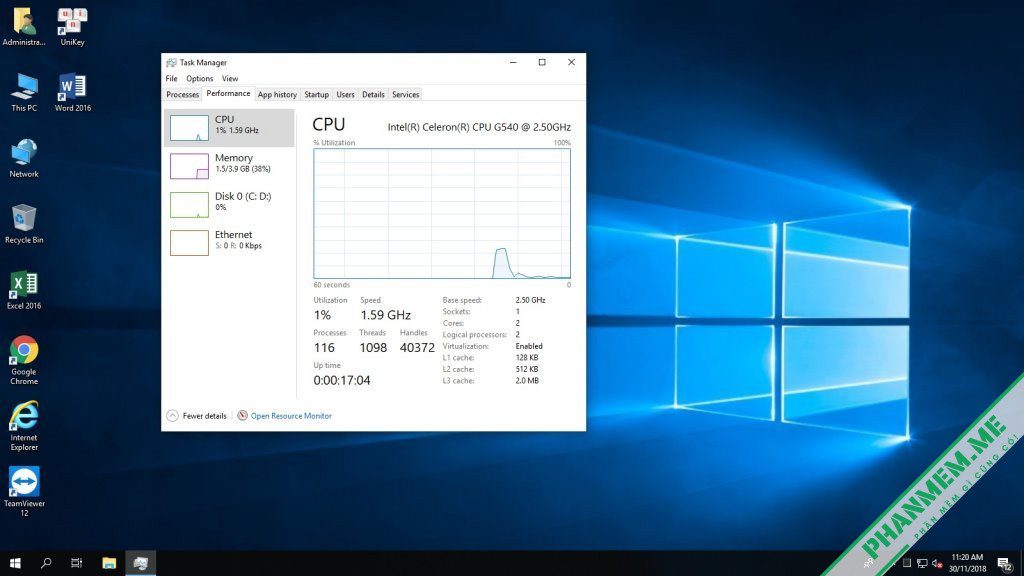This screenshot has height=576, width=1024.
Task: Click the Processes count 116
Action: [x=324, y=348]
